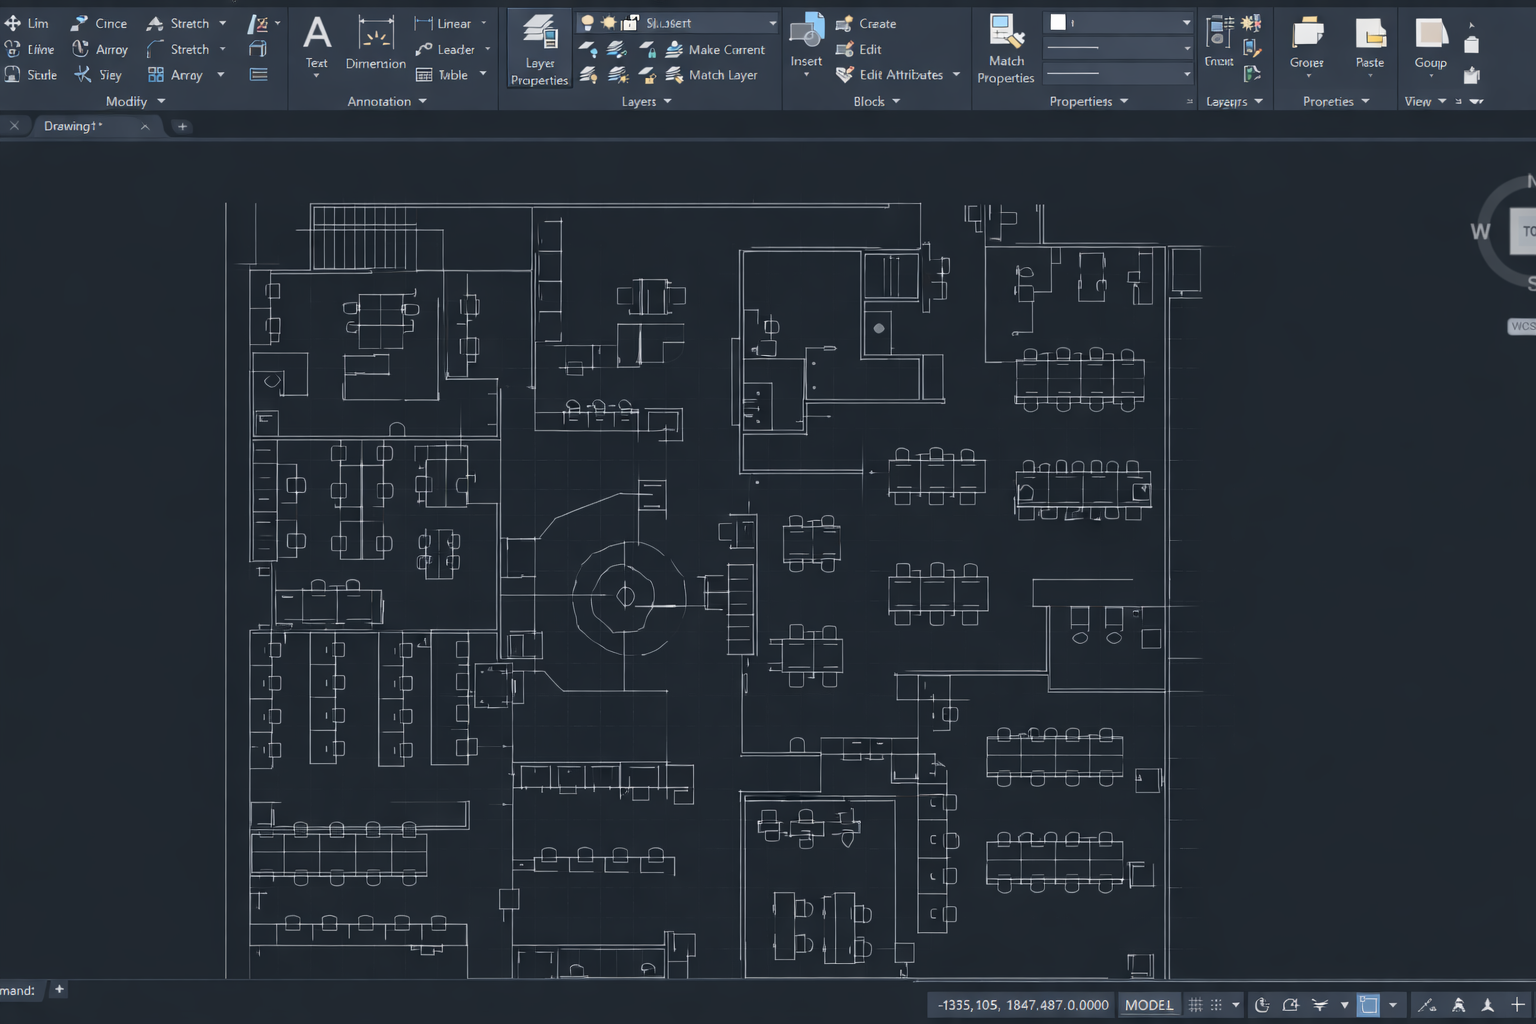Switch MODEL space toggle

coord(1149,1004)
